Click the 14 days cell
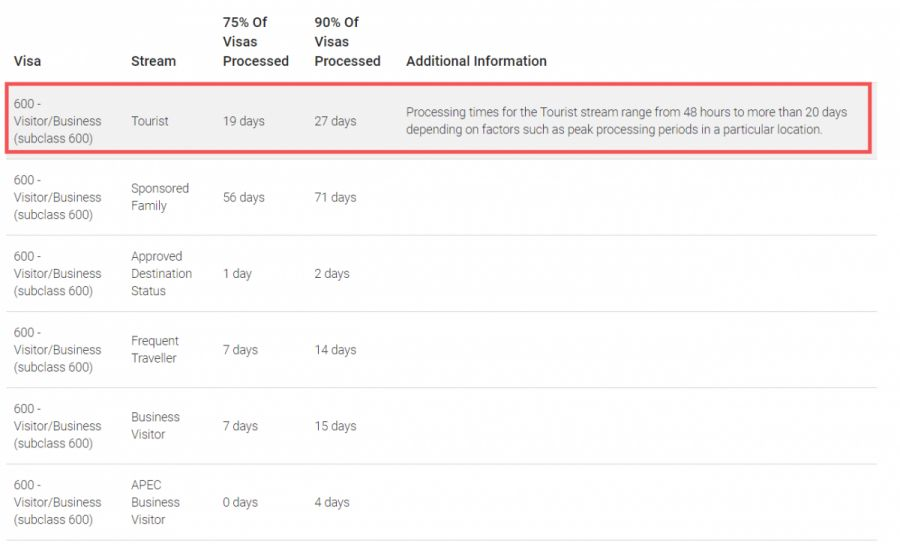This screenshot has height=544, width=900. [335, 350]
